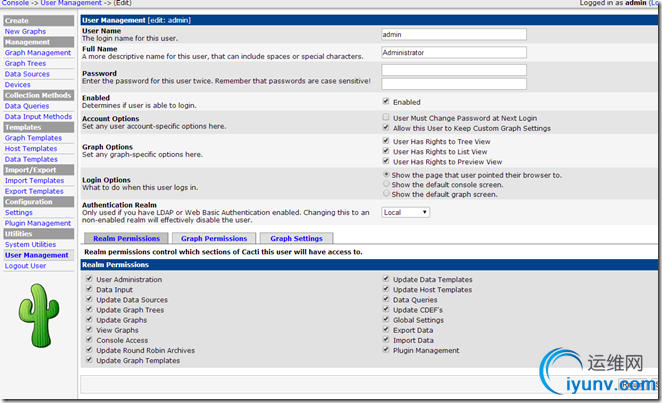Toggle Update Data Templates permission
Viewport: 662px width, 403px height.
[x=385, y=279]
